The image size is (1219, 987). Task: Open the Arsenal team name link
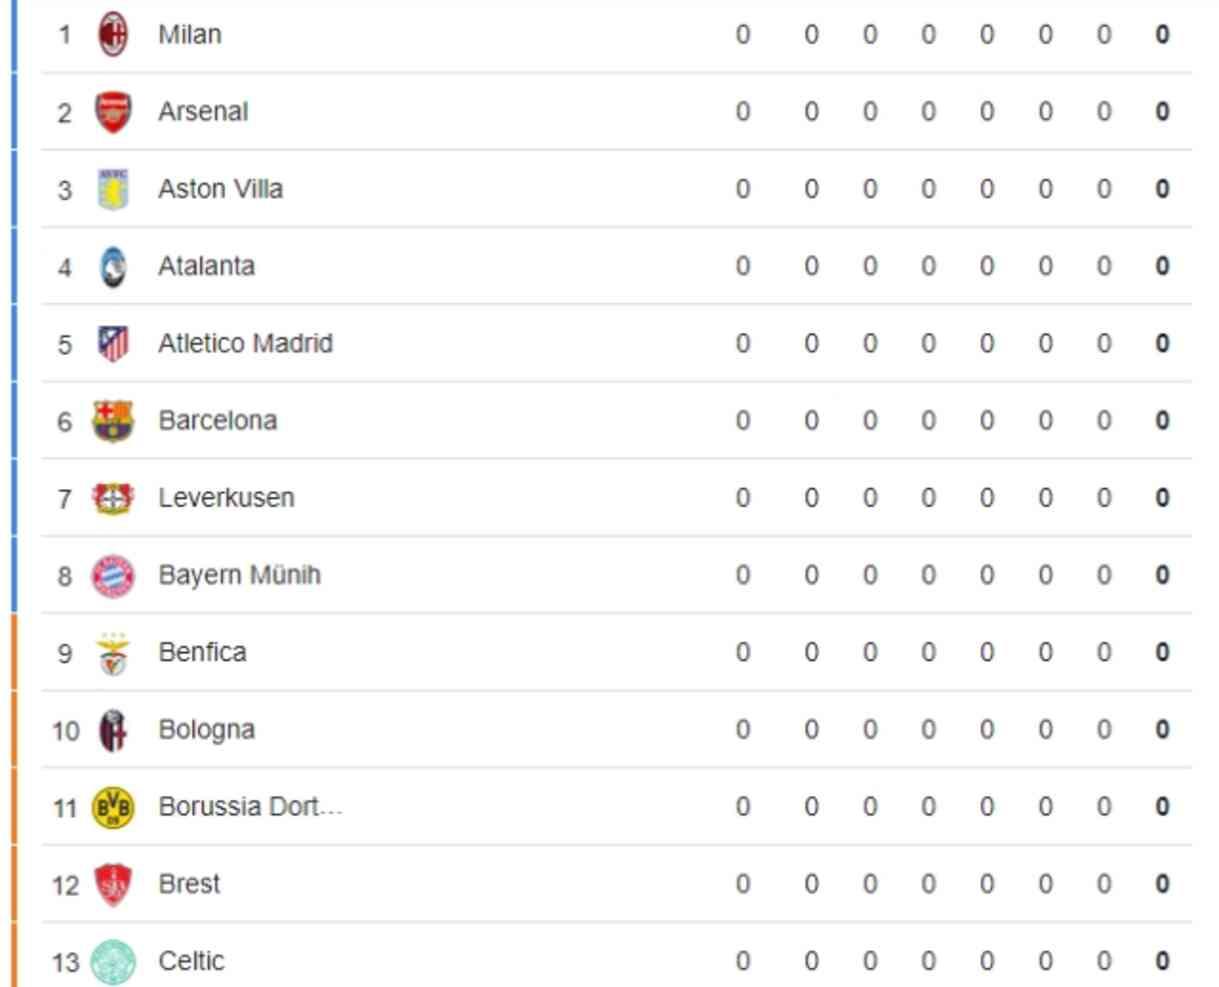203,112
